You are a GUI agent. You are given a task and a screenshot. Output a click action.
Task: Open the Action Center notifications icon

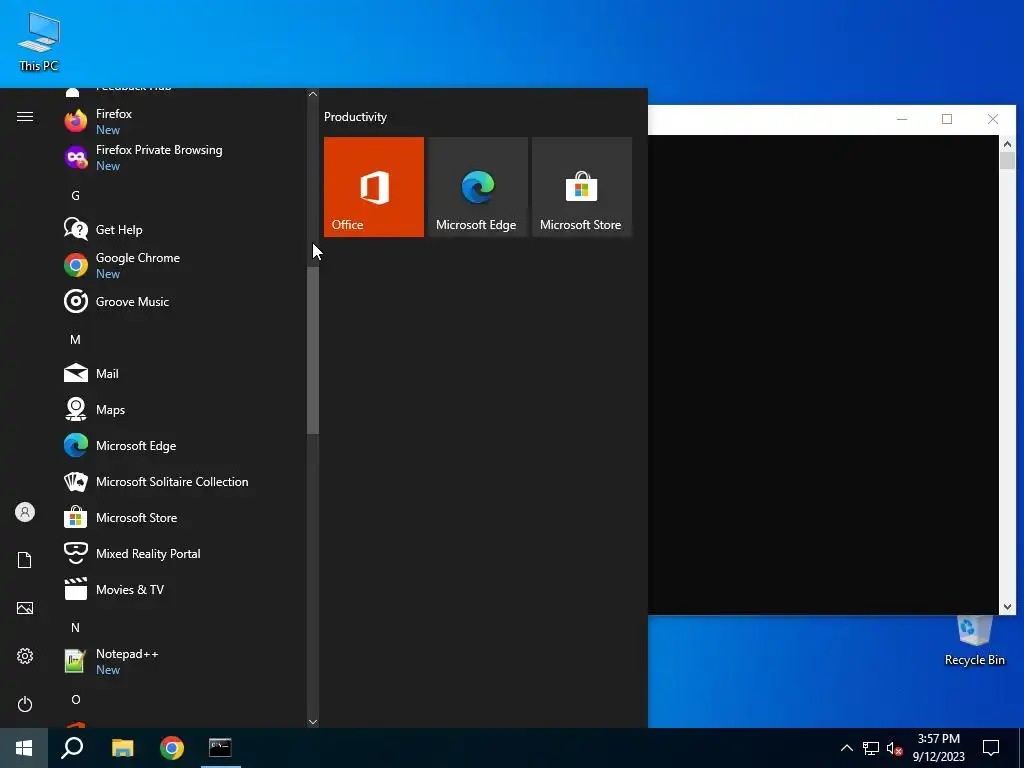(991, 748)
